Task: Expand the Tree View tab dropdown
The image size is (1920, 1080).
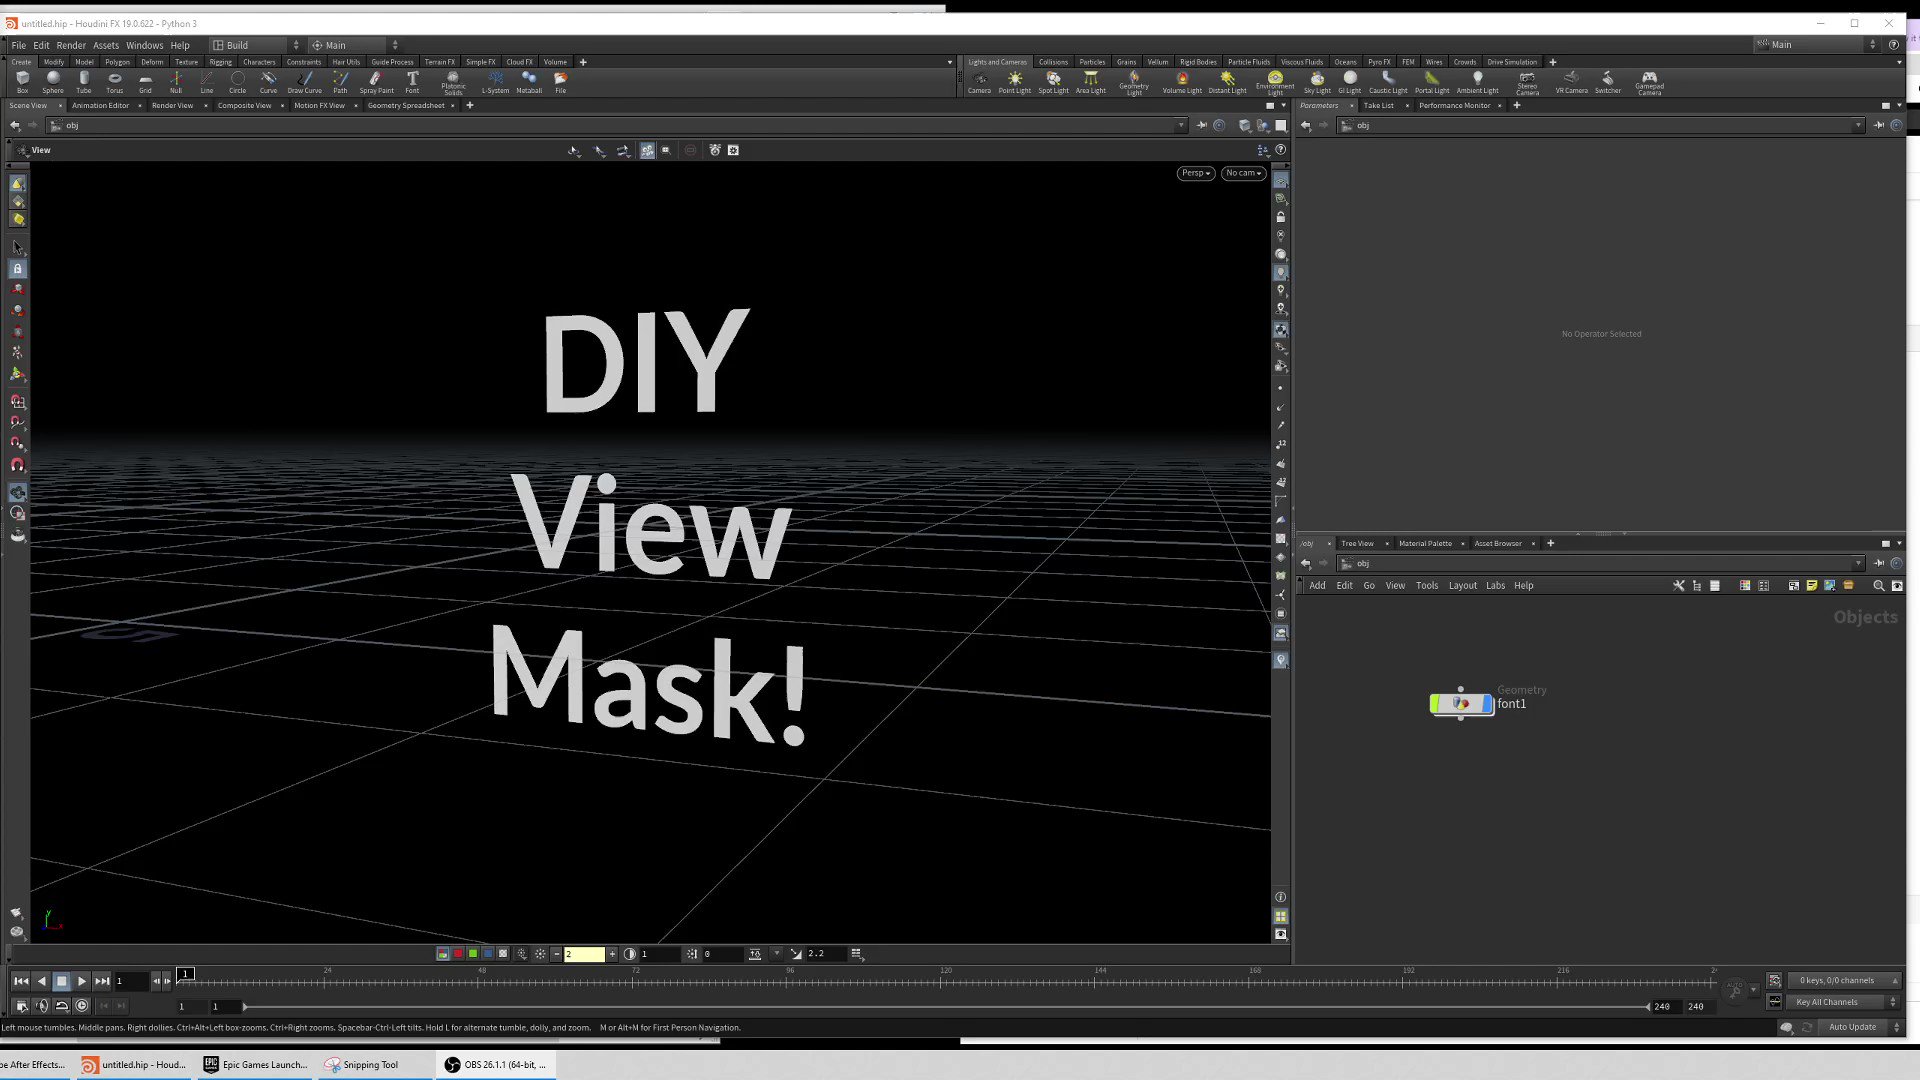Action: tap(1386, 543)
